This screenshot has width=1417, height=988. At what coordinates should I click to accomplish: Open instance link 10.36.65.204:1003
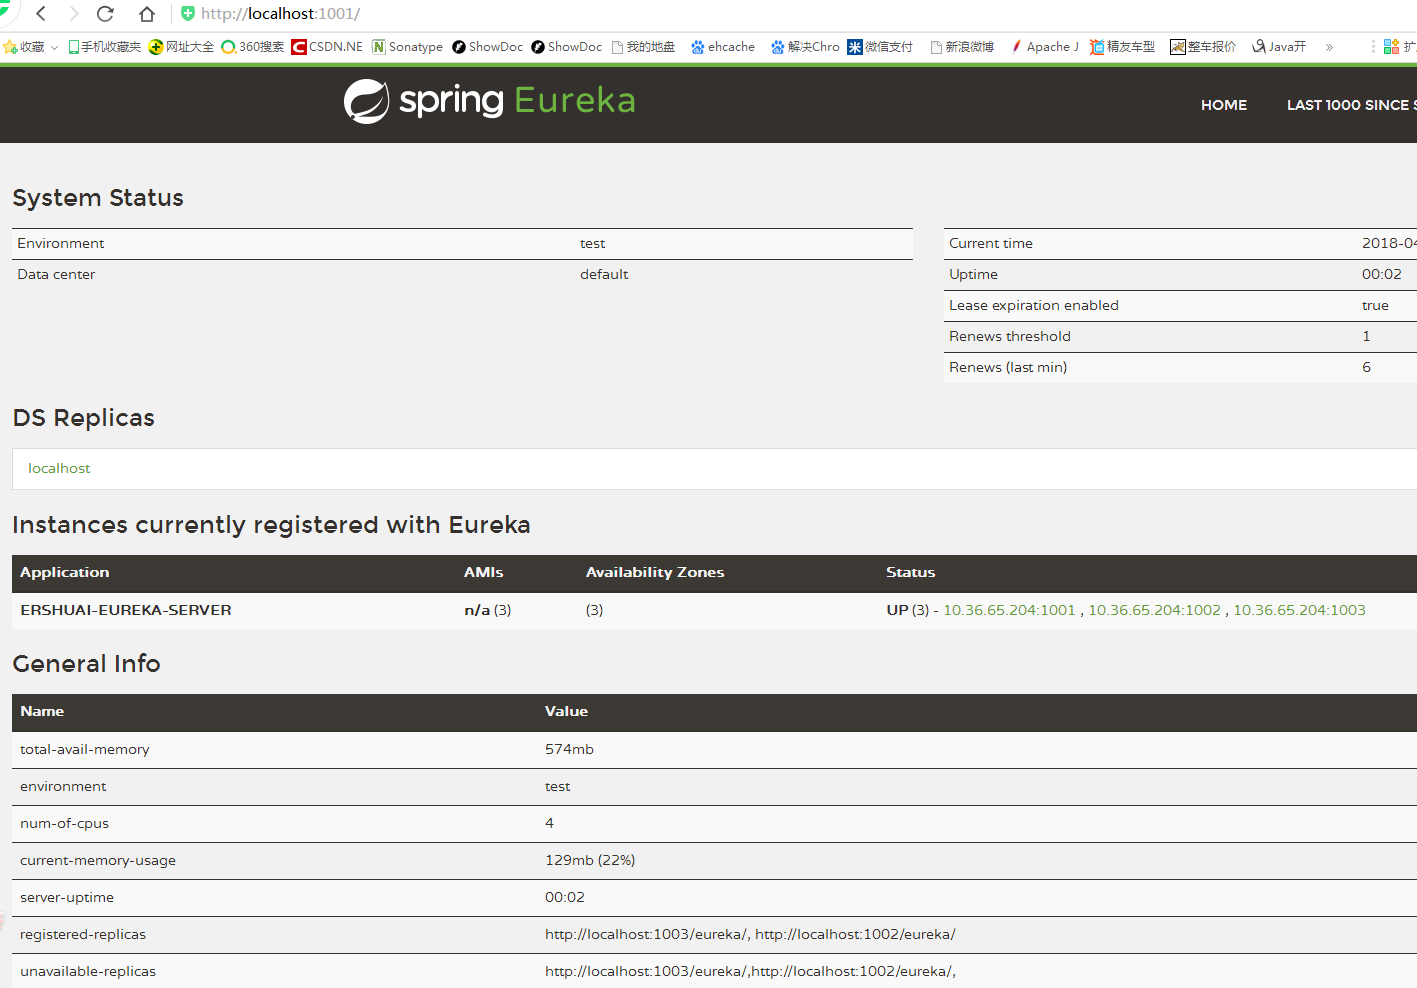point(1299,610)
